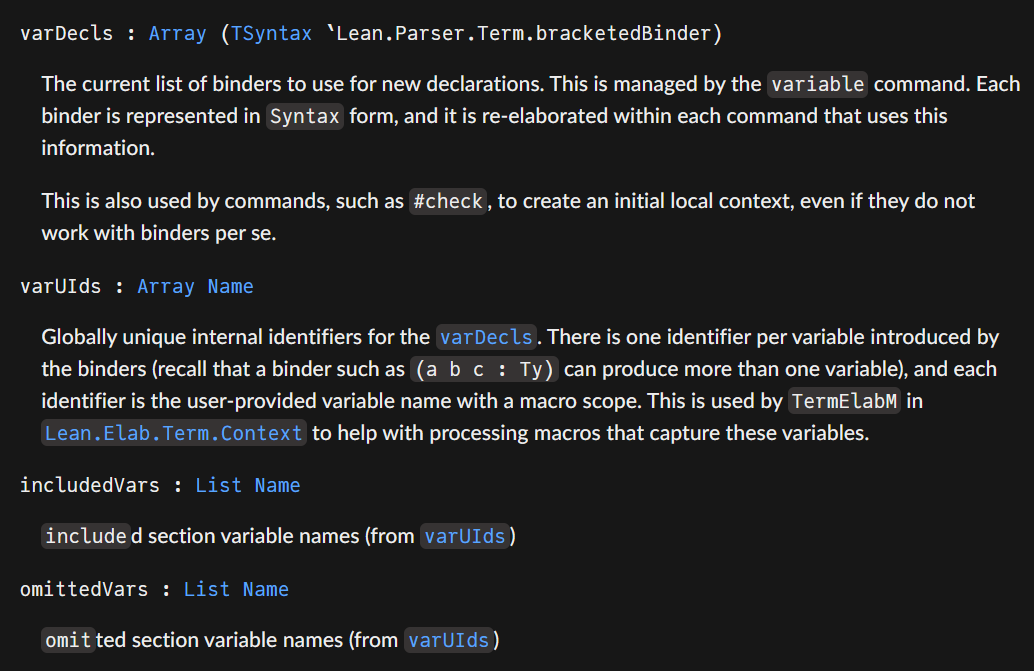Click the 'TermElabM' inline code span
Screen dimensions: 1034x671
point(842,401)
